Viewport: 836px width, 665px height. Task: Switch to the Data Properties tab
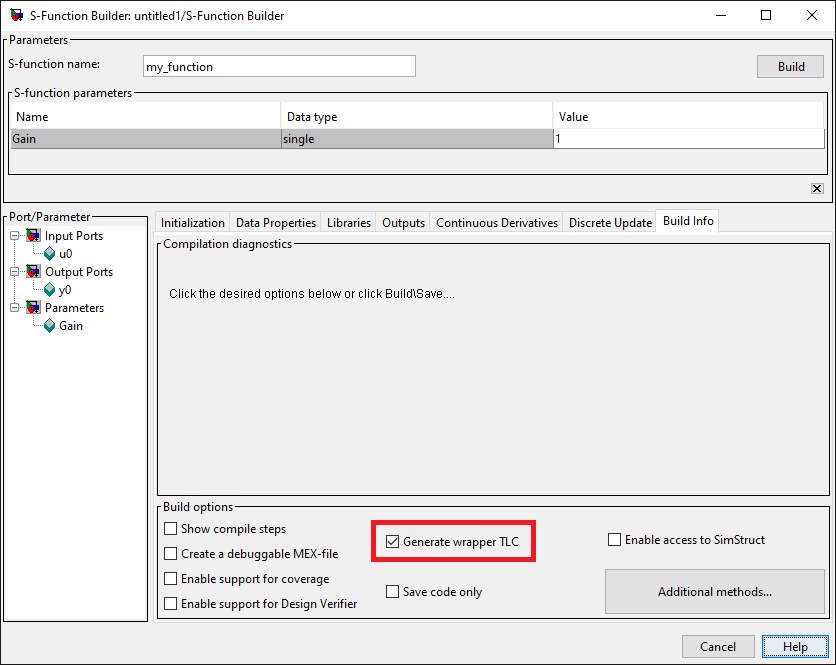coord(276,223)
